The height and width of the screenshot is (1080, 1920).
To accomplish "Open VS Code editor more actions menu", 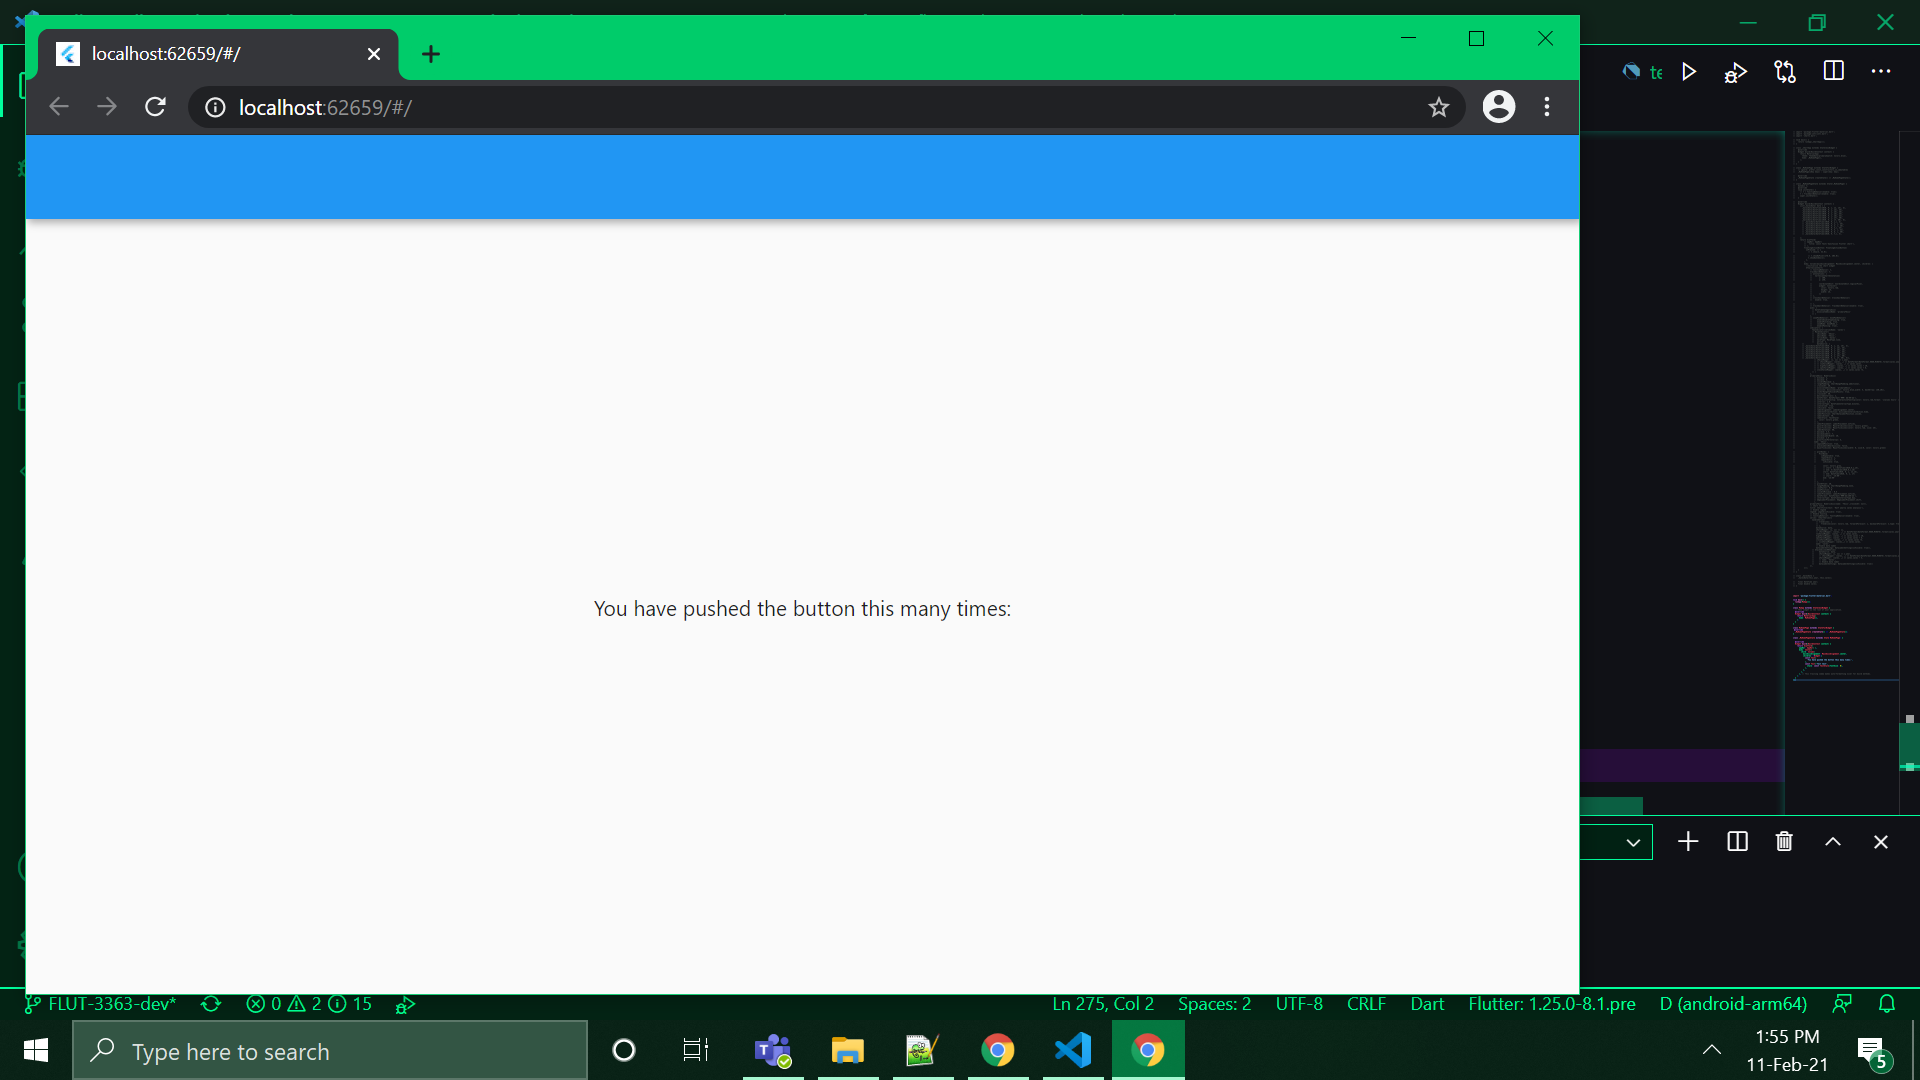I will (x=1881, y=71).
